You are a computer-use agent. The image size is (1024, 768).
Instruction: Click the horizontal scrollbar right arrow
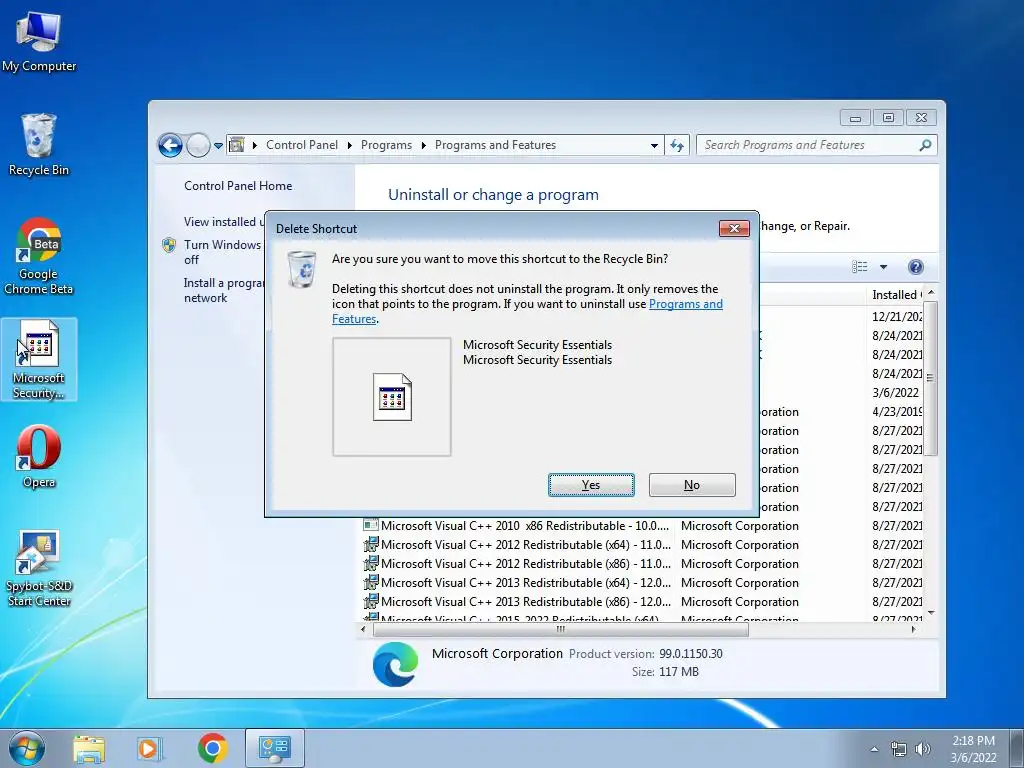click(913, 630)
